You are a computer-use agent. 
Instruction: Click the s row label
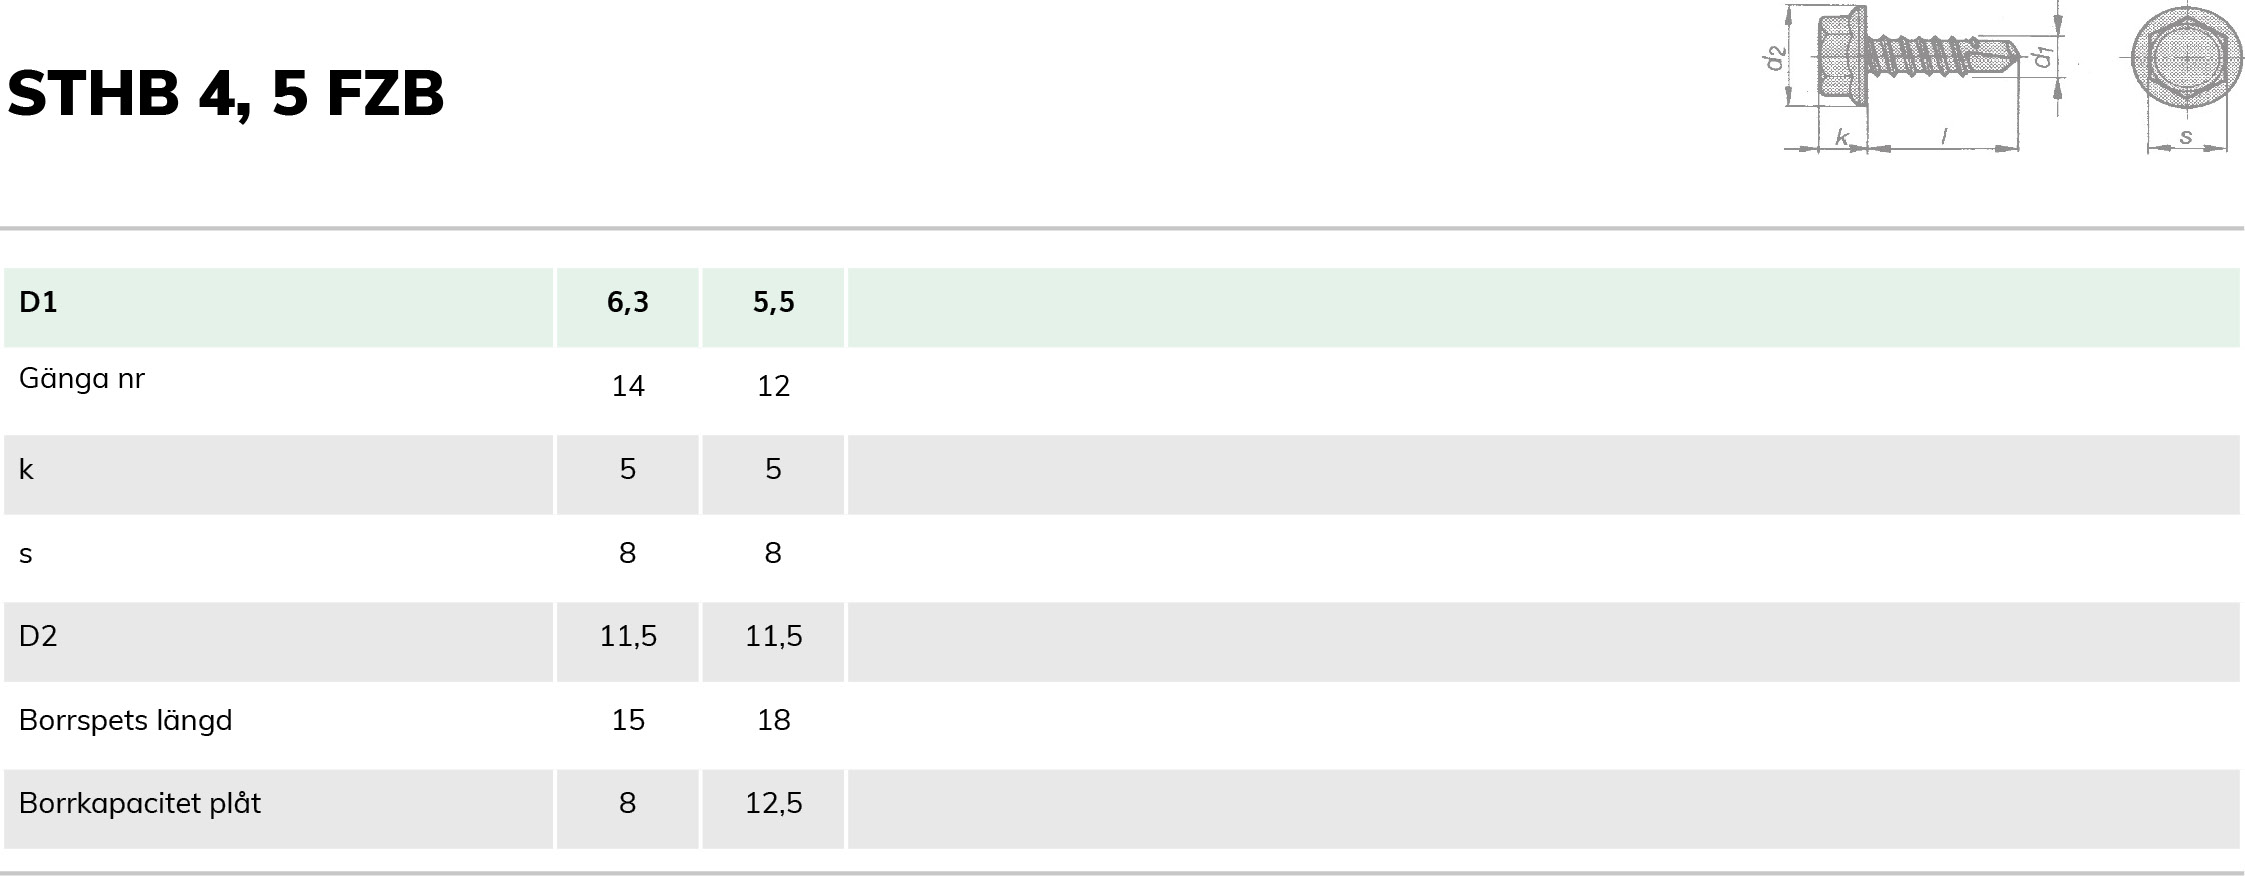26,554
